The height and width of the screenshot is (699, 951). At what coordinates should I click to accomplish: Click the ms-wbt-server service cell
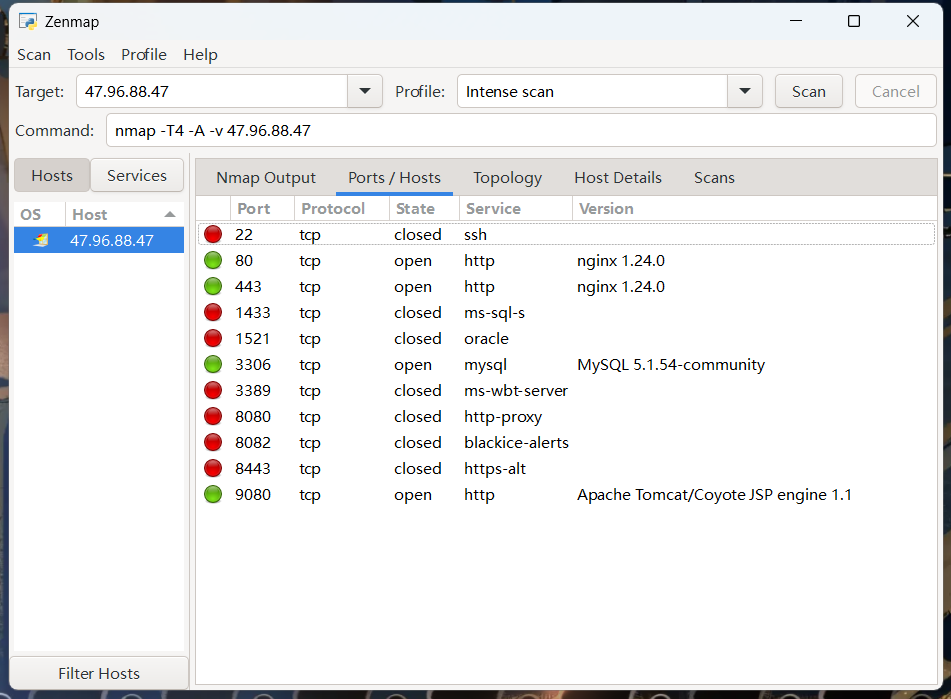(516, 390)
